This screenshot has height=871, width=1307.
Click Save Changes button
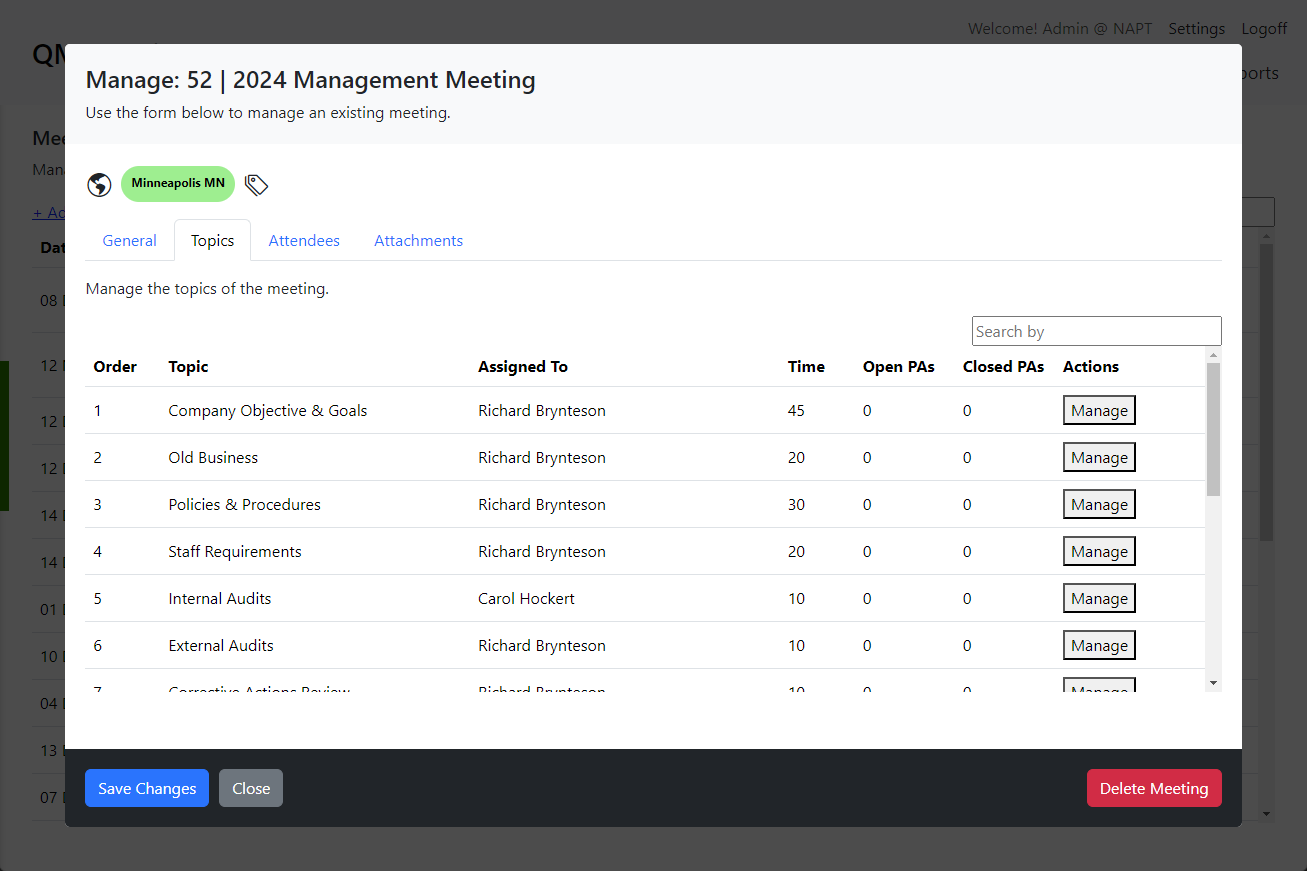pyautogui.click(x=147, y=788)
